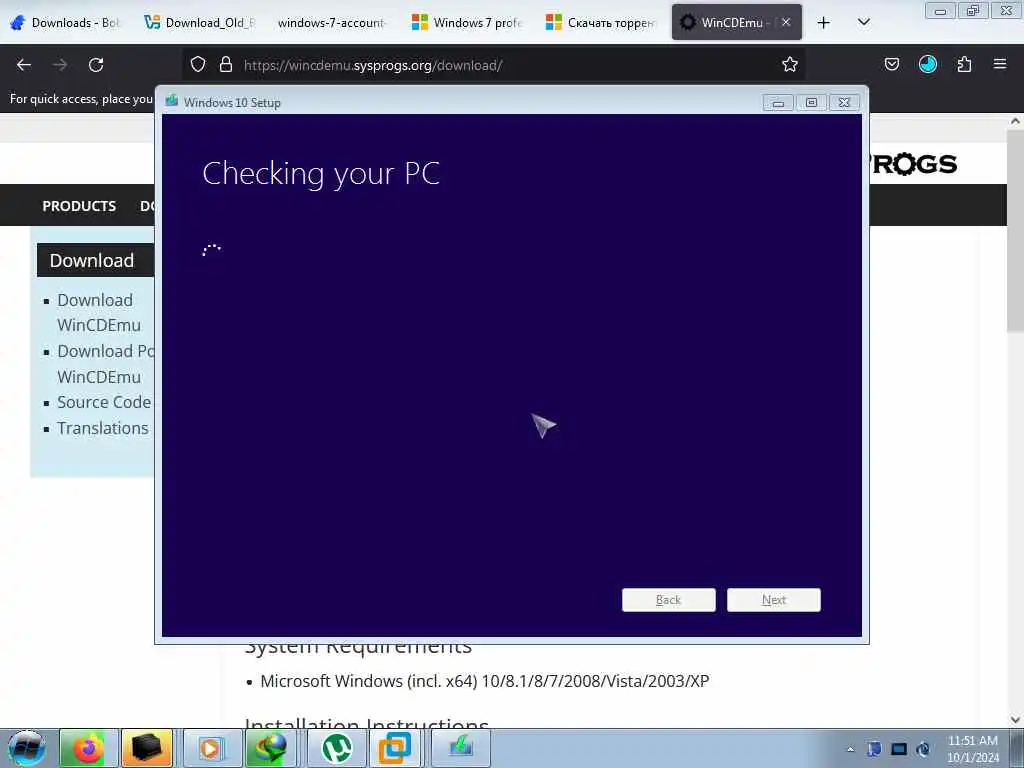Open the Firefox account profile icon
Viewport: 1024px width, 768px height.
click(x=927, y=65)
